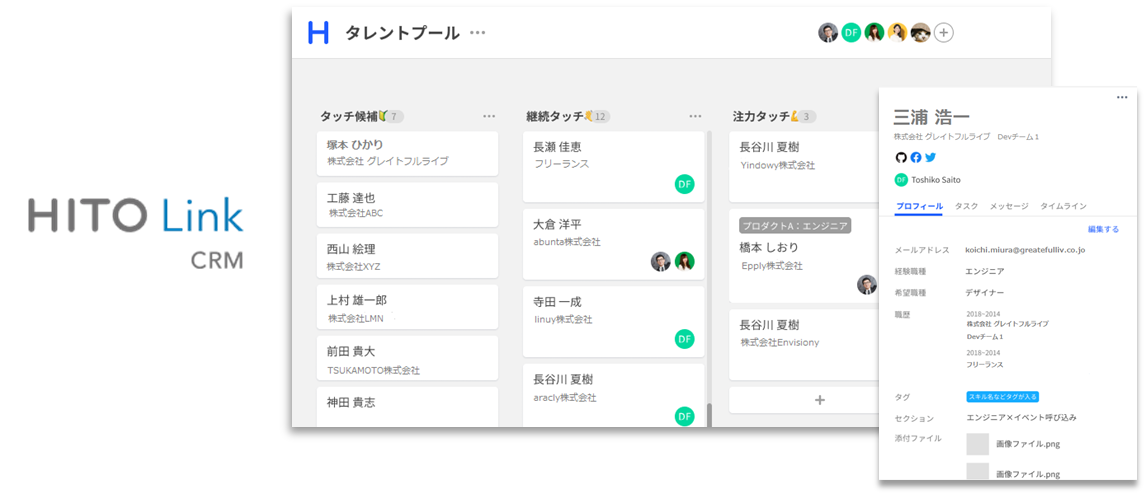
Task: Click the cat avatar in header
Action: pyautogui.click(x=921, y=32)
